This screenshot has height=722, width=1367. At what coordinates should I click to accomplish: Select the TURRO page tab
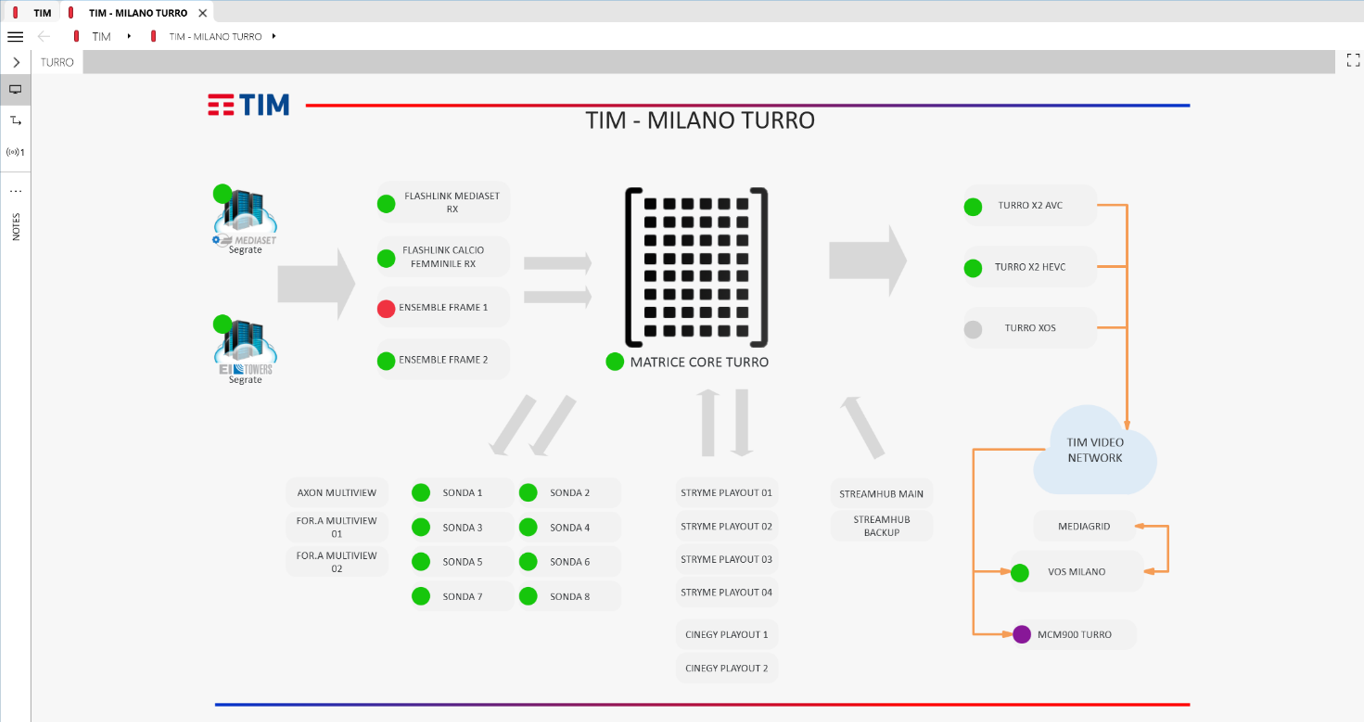click(57, 62)
